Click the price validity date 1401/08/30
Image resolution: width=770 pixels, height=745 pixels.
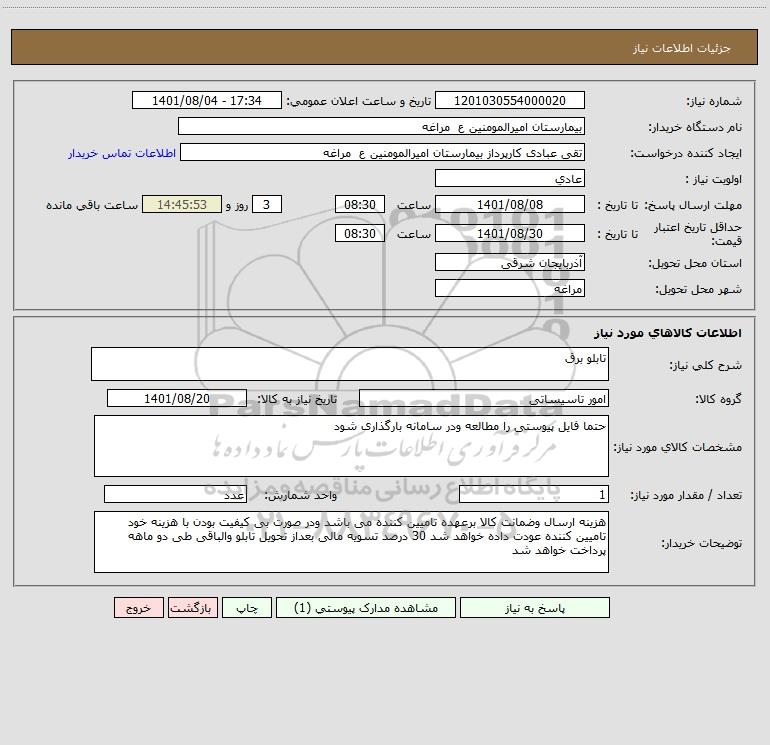point(510,233)
